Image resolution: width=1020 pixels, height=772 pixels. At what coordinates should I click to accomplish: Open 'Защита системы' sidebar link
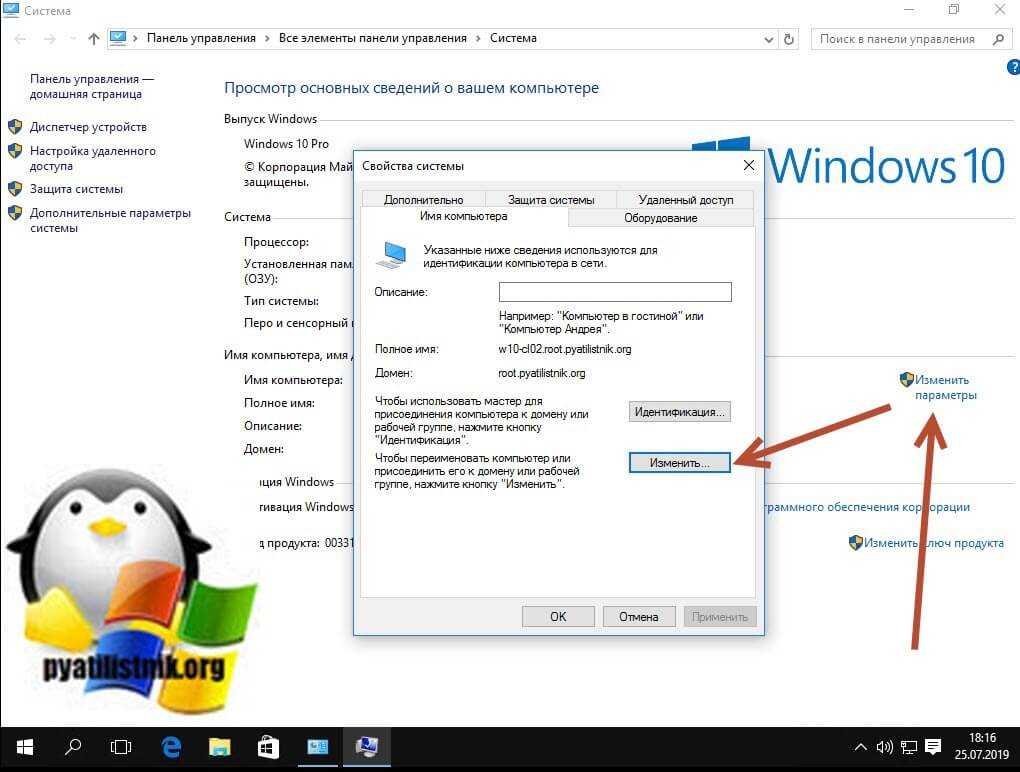(76, 189)
